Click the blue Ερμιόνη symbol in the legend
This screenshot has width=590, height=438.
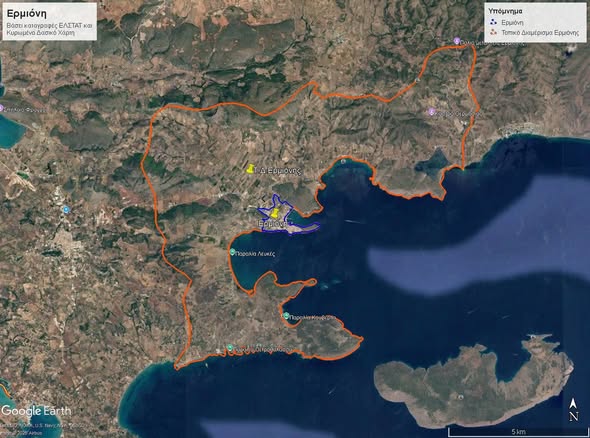493,23
